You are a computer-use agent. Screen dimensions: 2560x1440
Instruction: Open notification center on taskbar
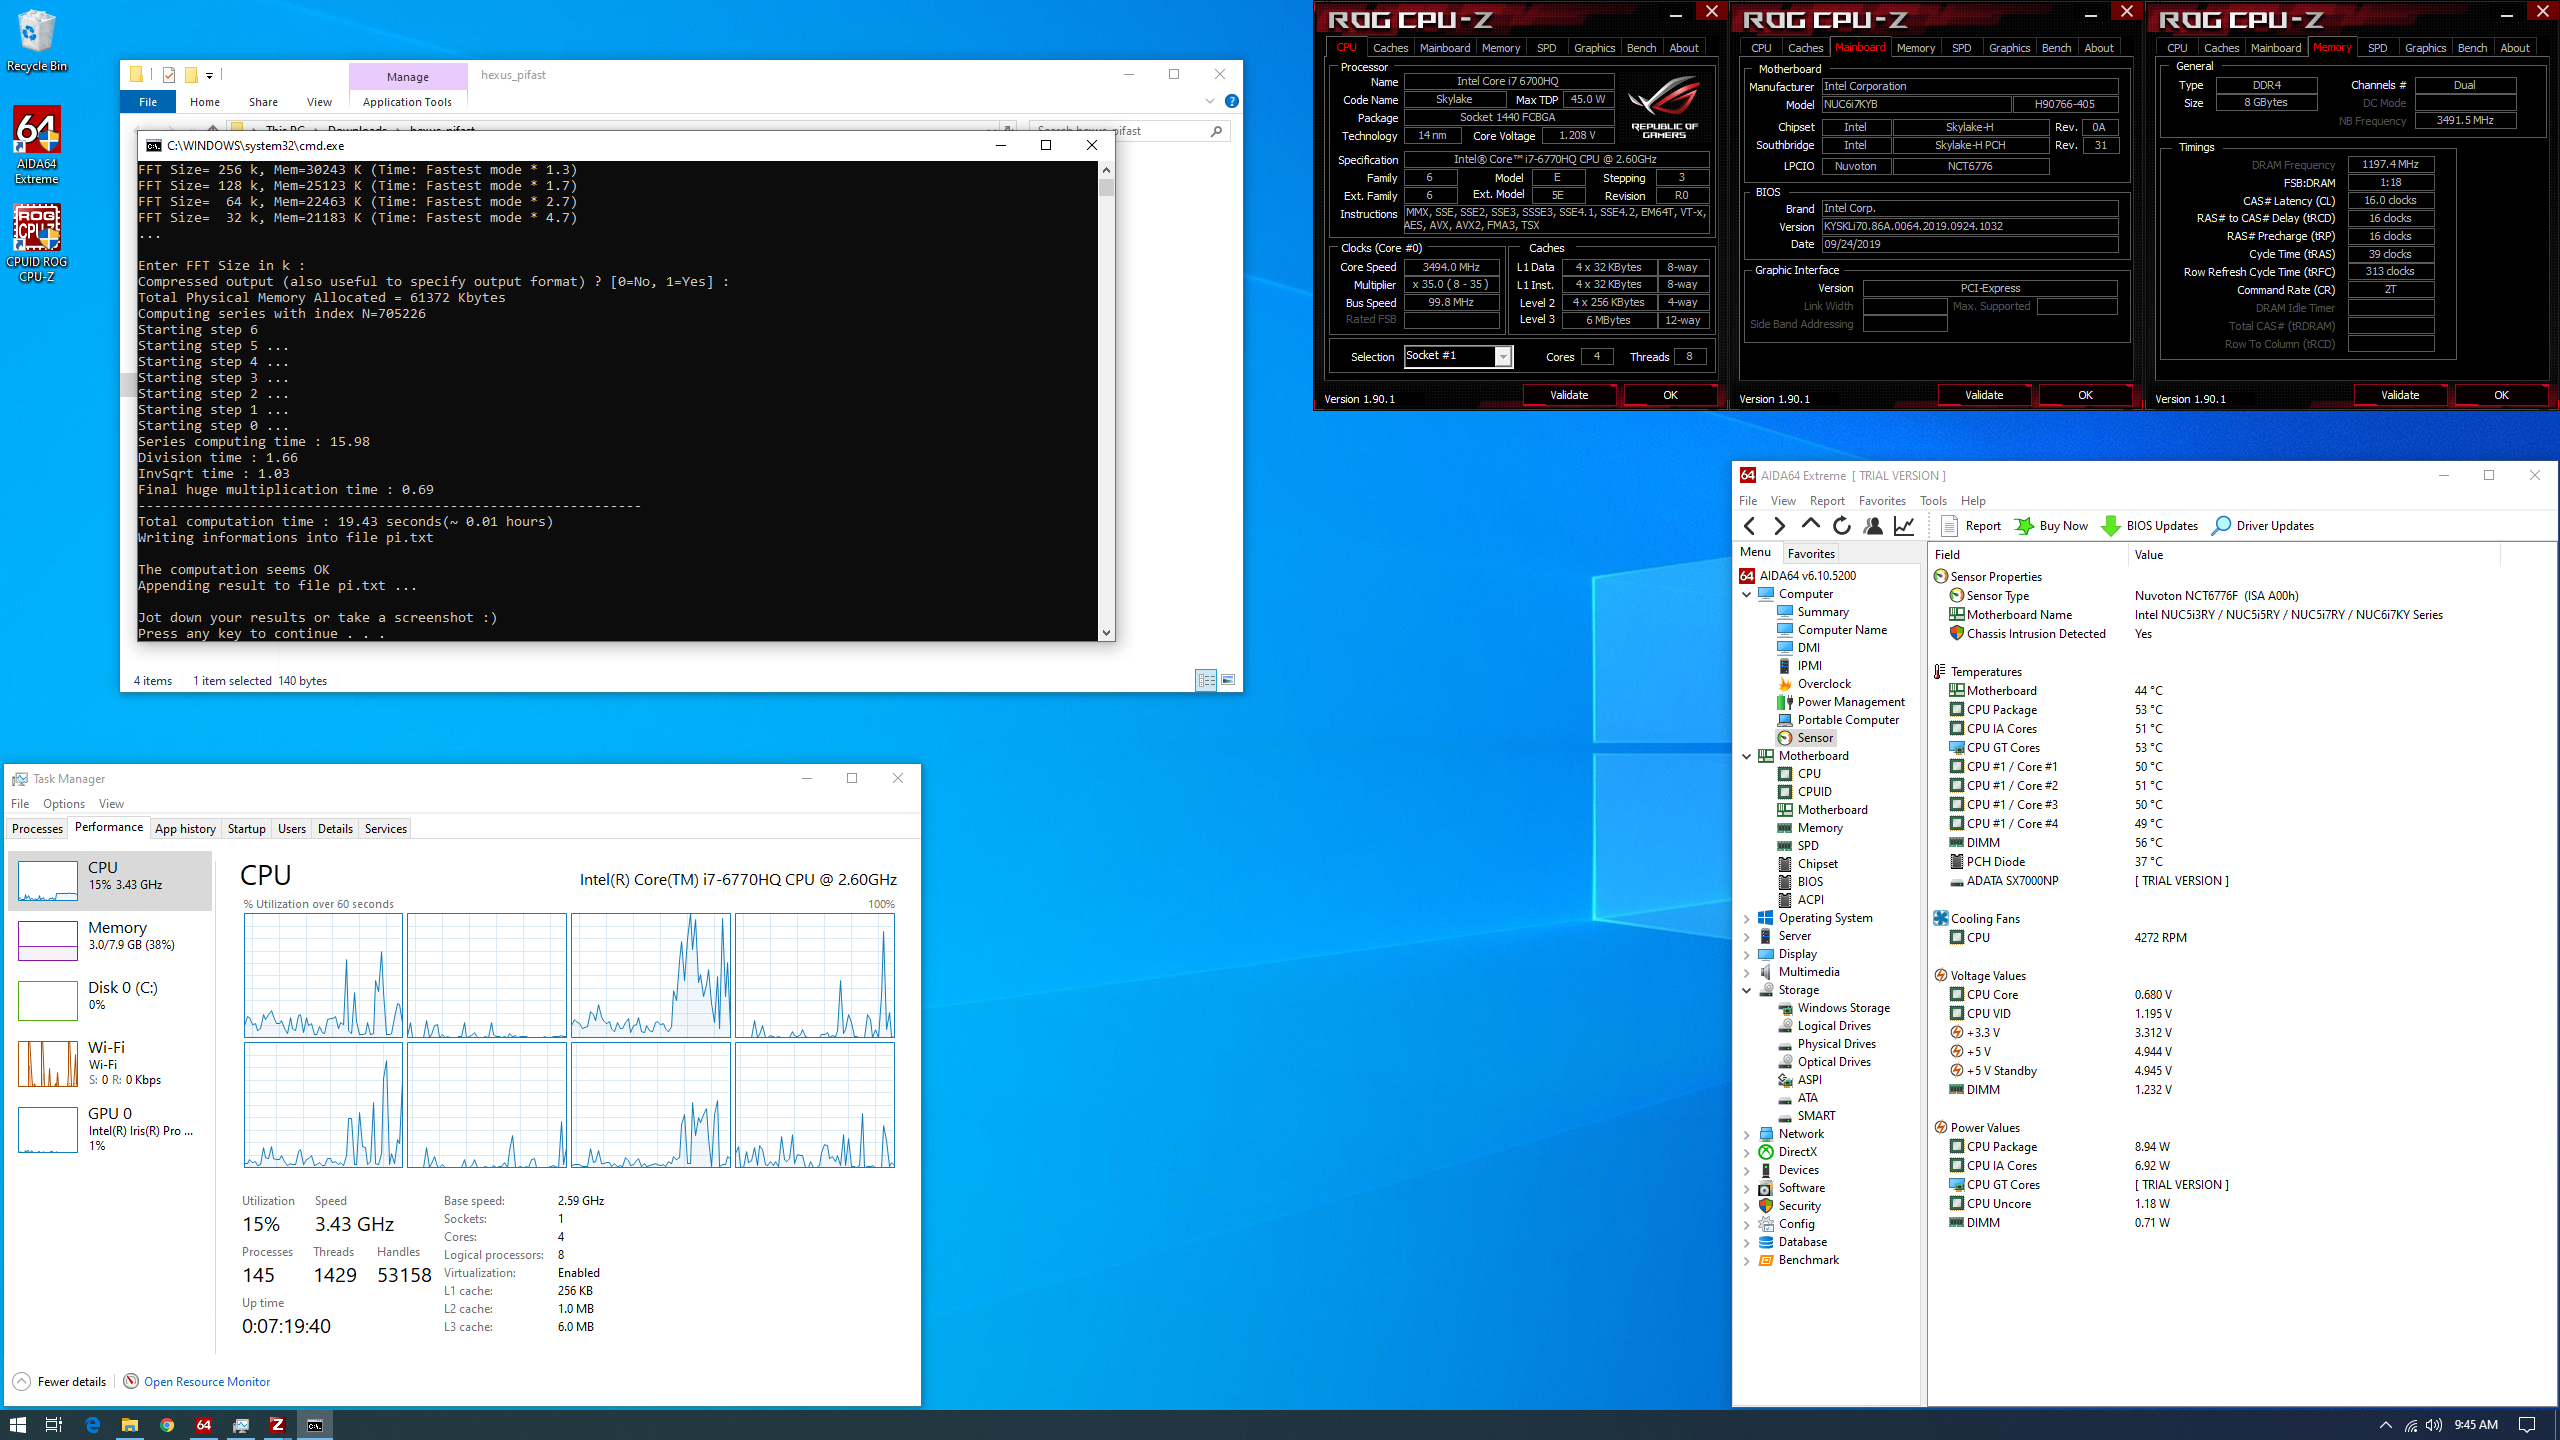[x=2527, y=1425]
